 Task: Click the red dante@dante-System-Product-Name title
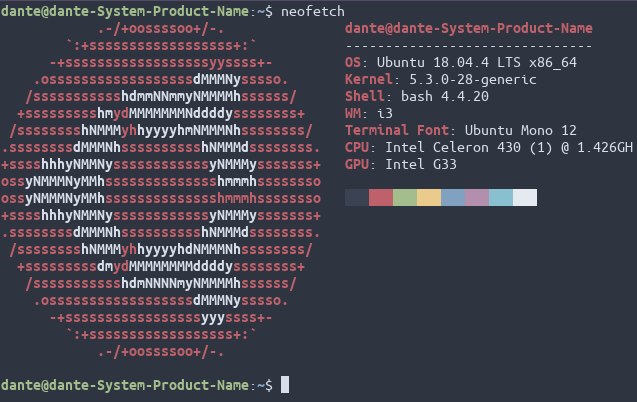pos(468,28)
